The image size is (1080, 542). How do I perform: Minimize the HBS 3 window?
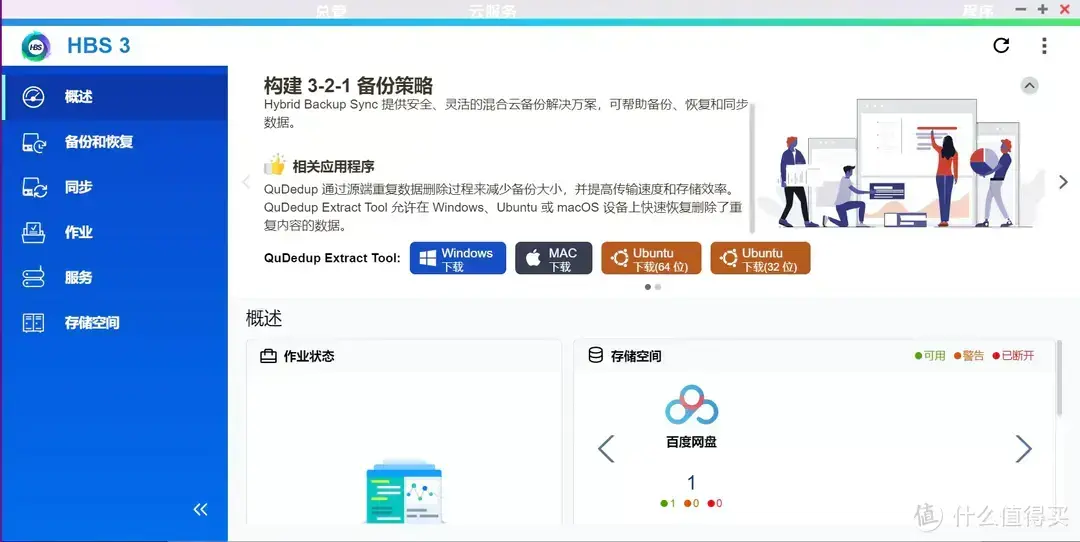click(1021, 10)
